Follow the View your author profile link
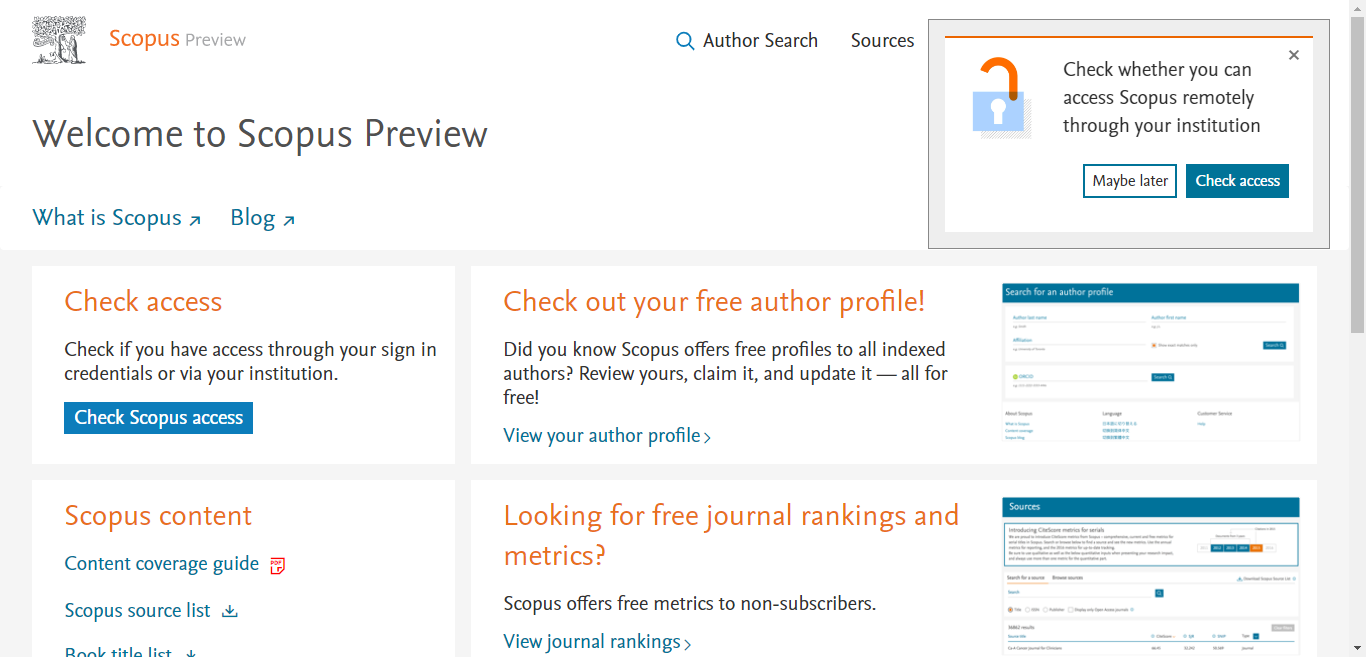 [600, 435]
